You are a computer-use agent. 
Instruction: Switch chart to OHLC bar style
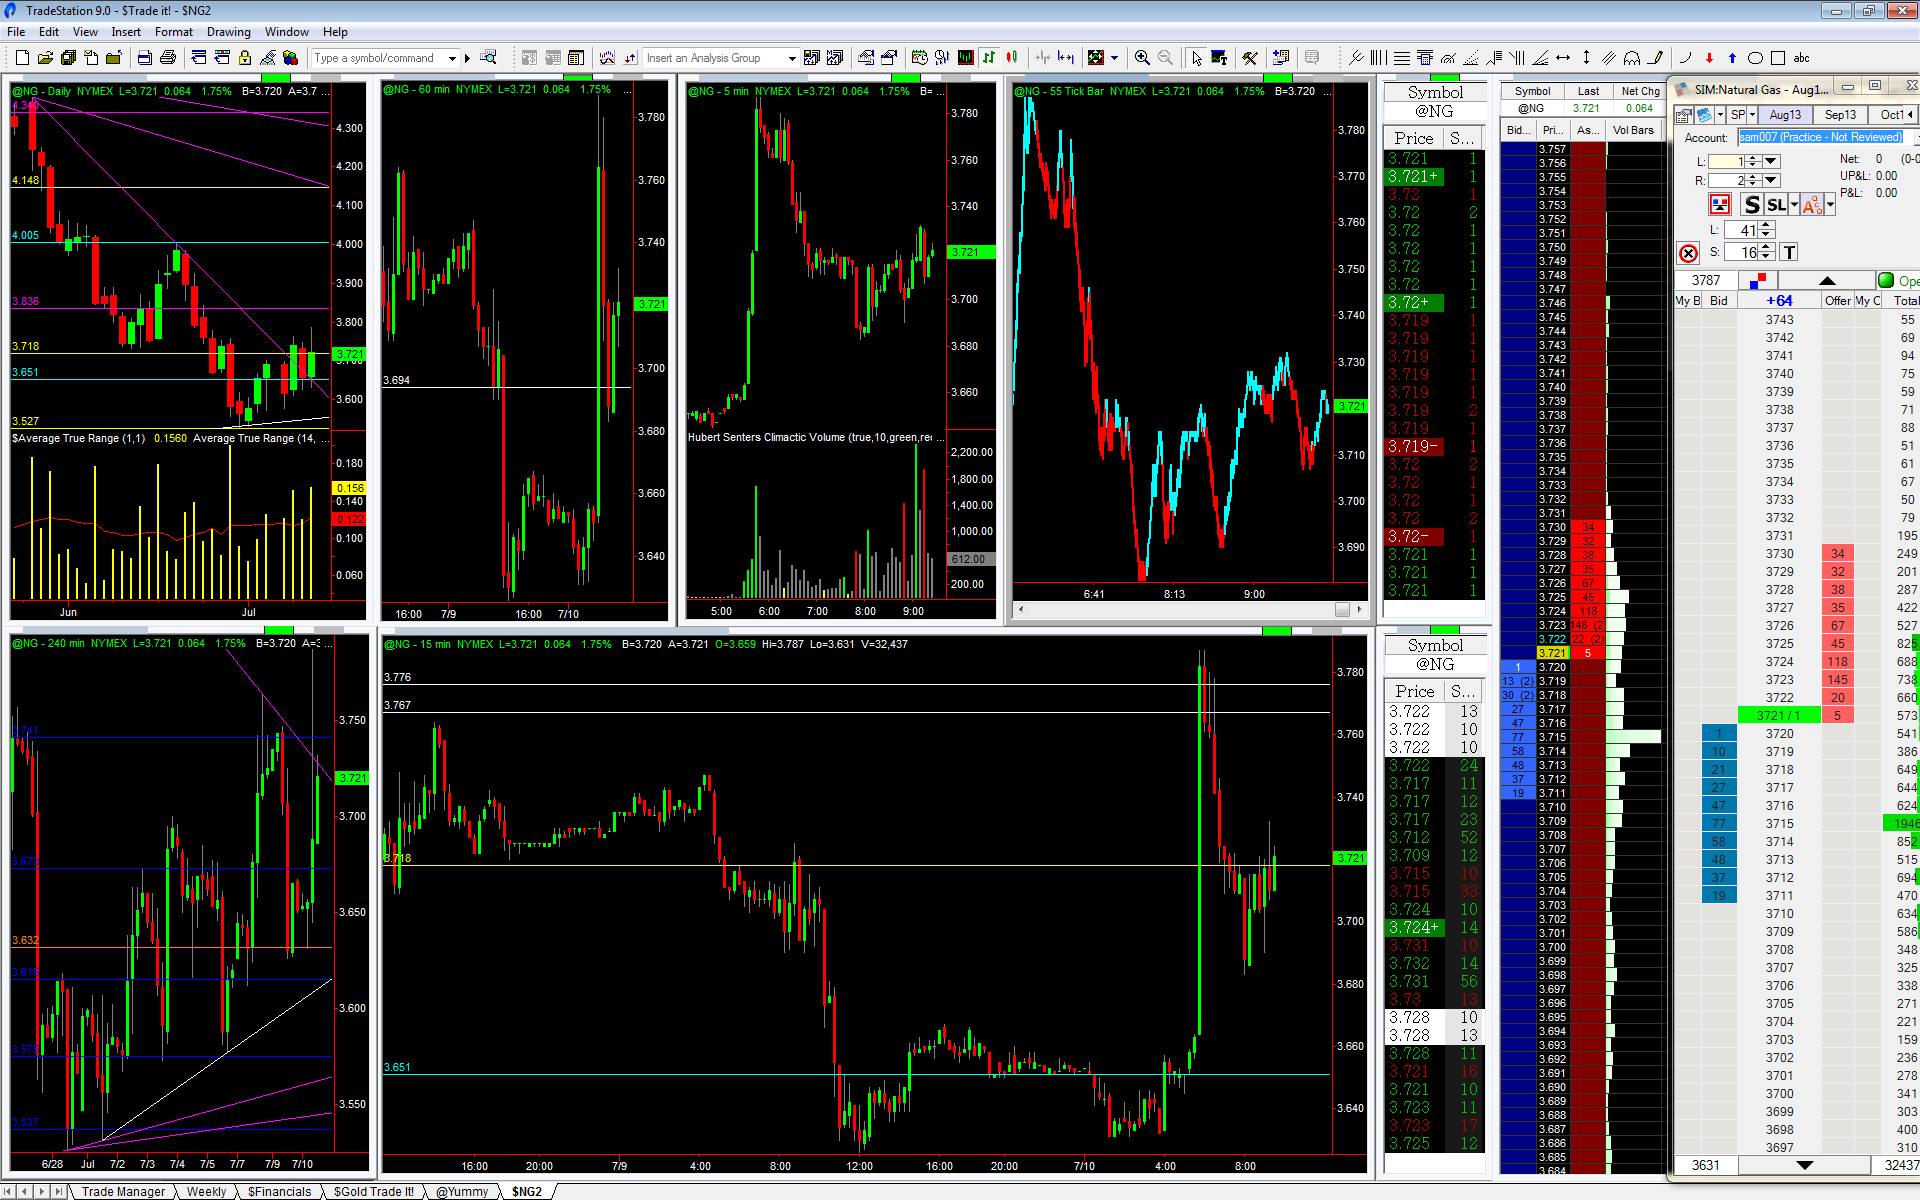(989, 58)
